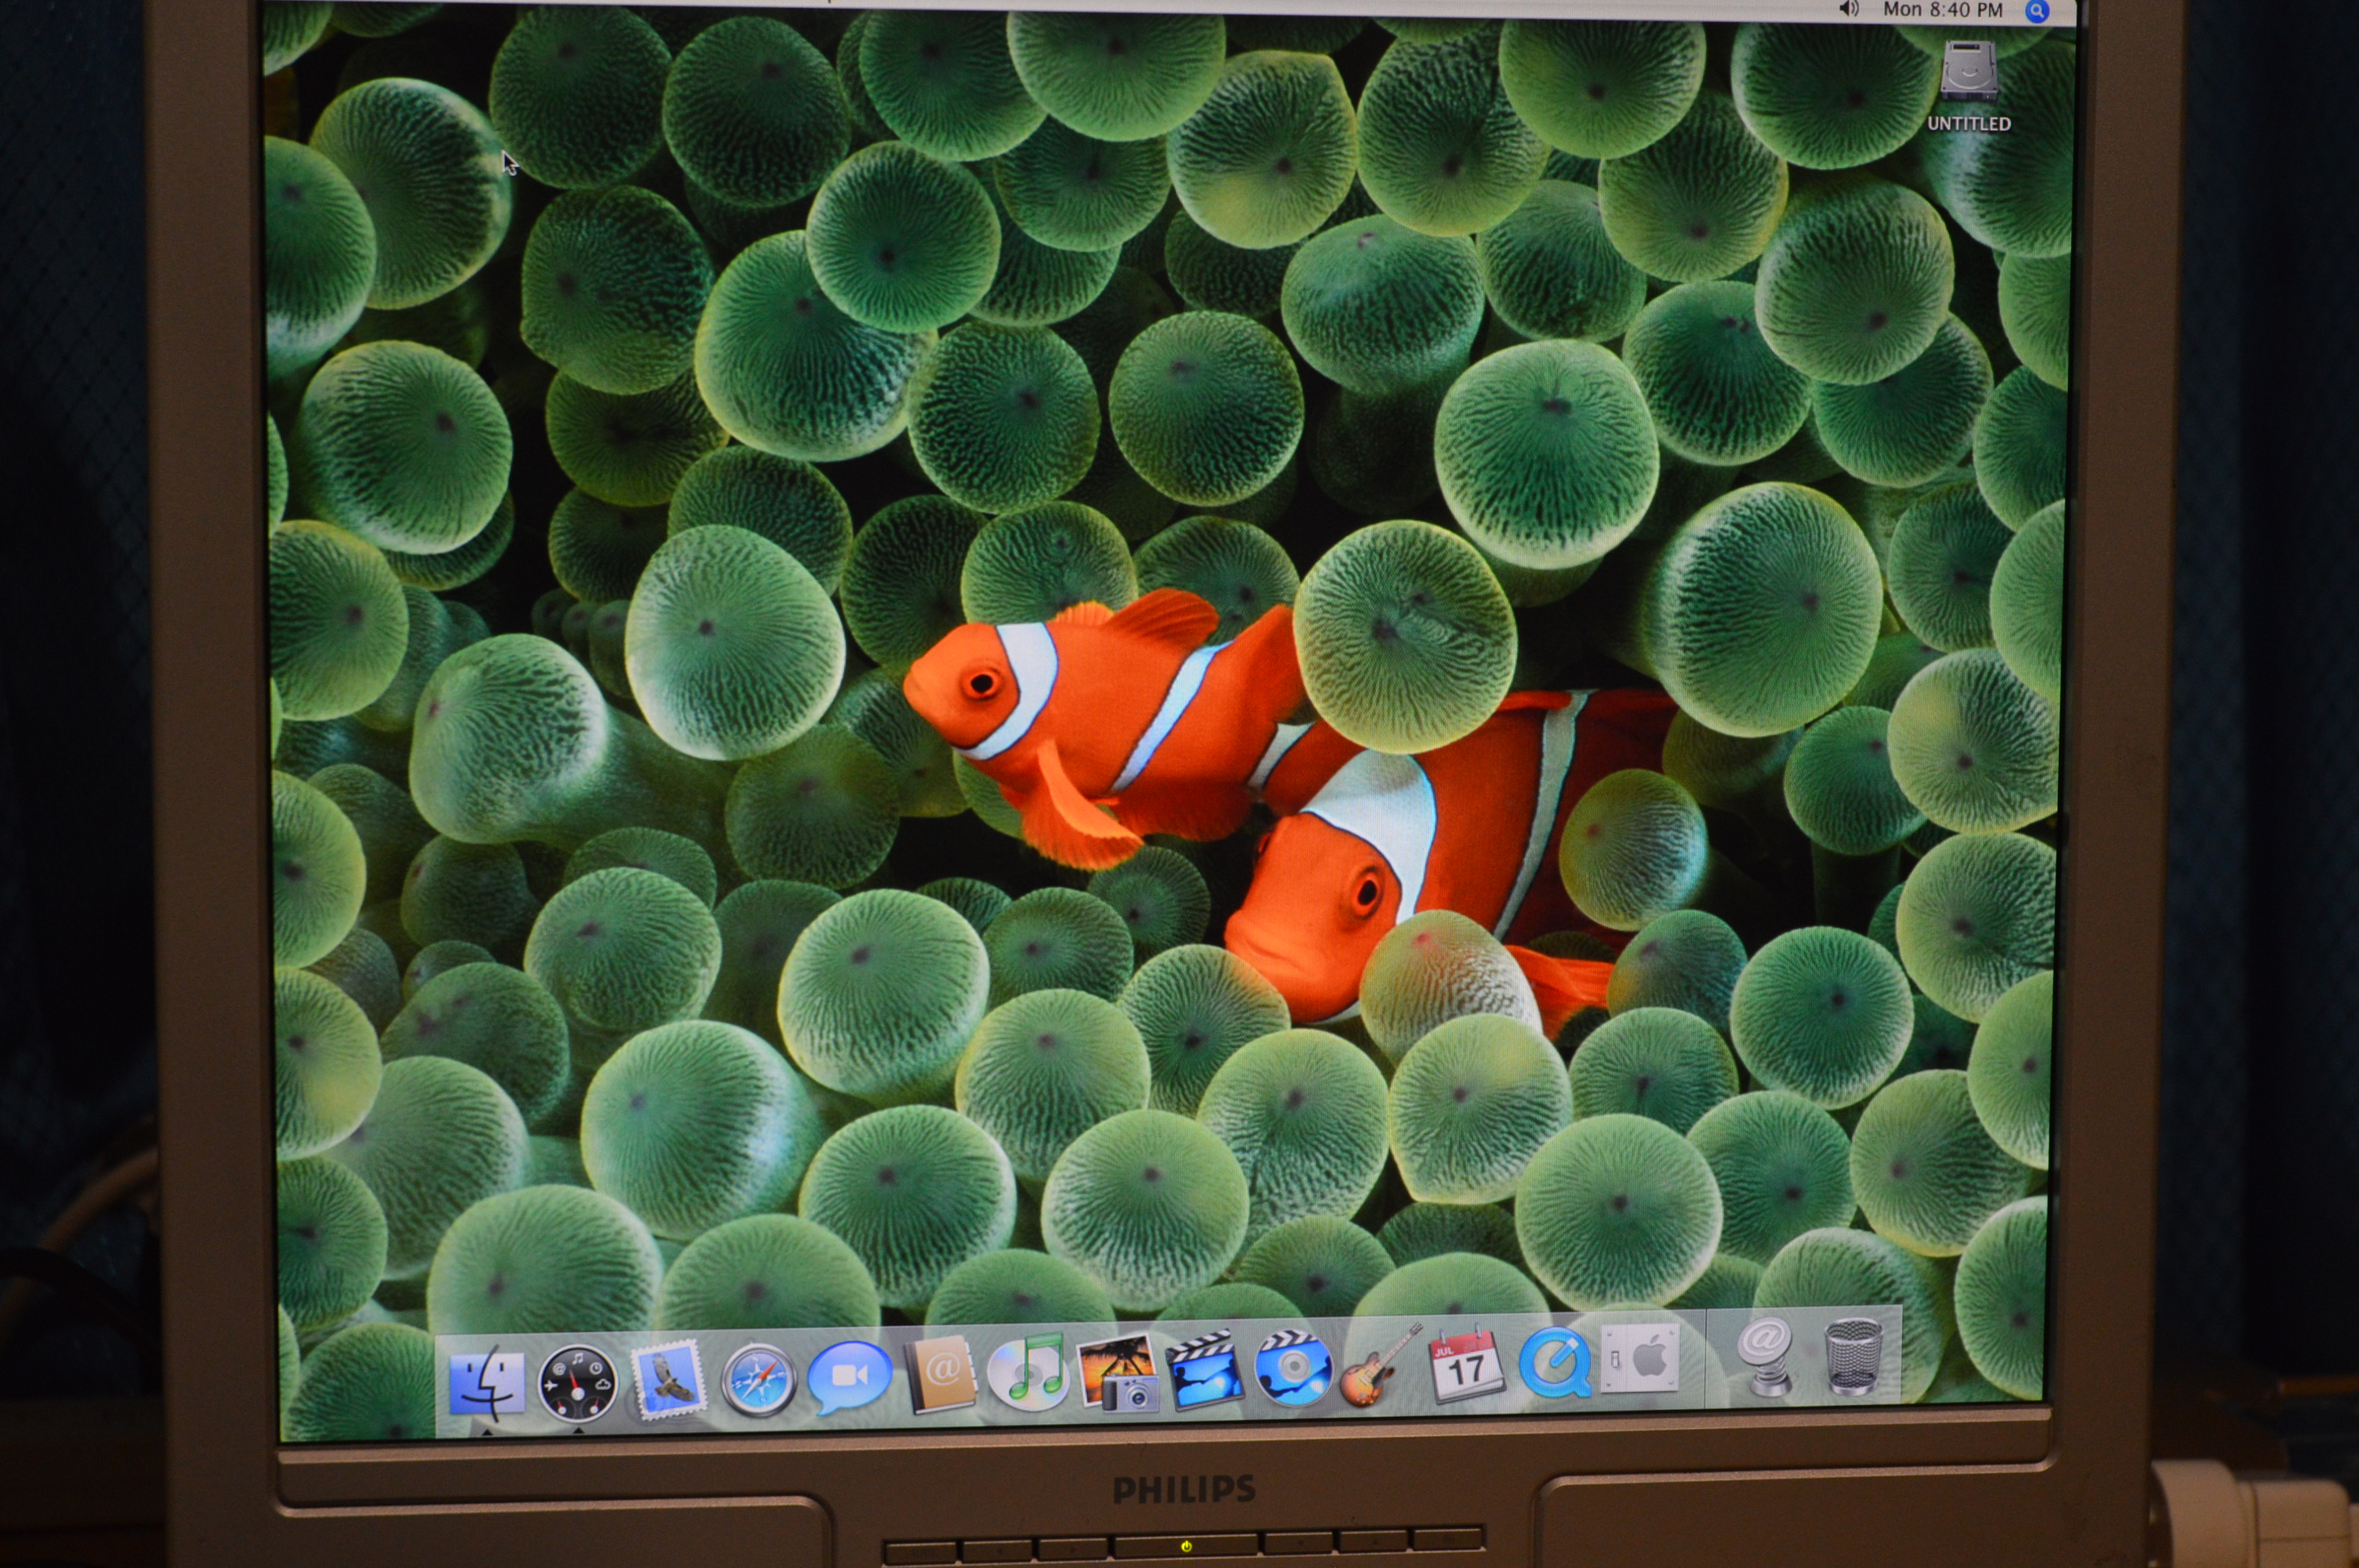Open Finder from the Dock
The height and width of the screenshot is (1568, 2359).
coord(486,1383)
